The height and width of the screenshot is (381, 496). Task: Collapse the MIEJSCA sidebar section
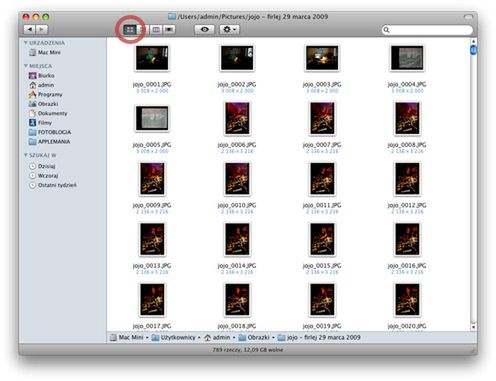coord(26,66)
